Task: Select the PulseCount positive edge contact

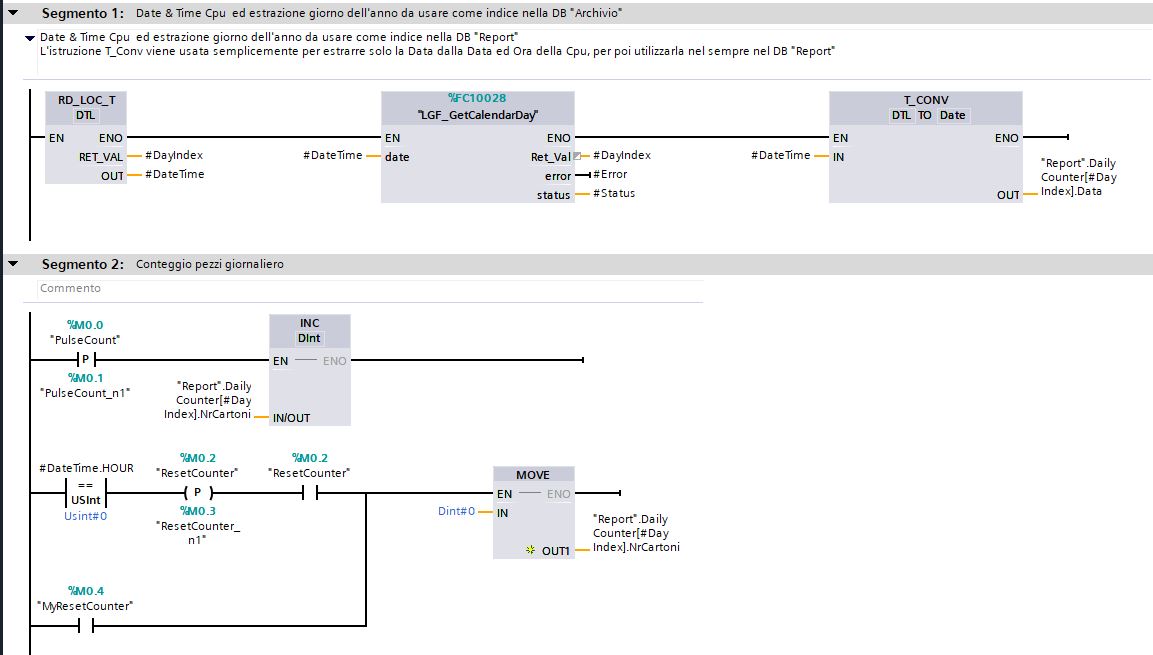Action: click(x=85, y=359)
